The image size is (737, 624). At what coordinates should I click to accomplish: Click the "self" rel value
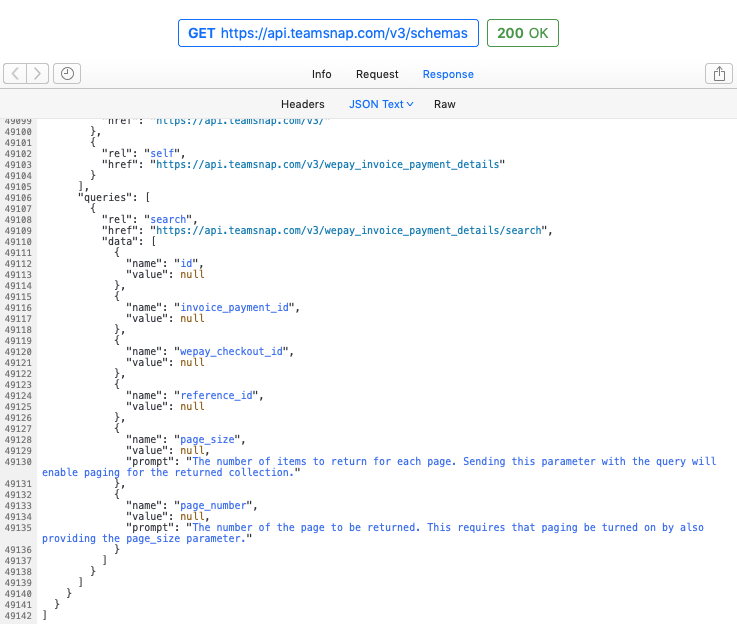(x=162, y=154)
